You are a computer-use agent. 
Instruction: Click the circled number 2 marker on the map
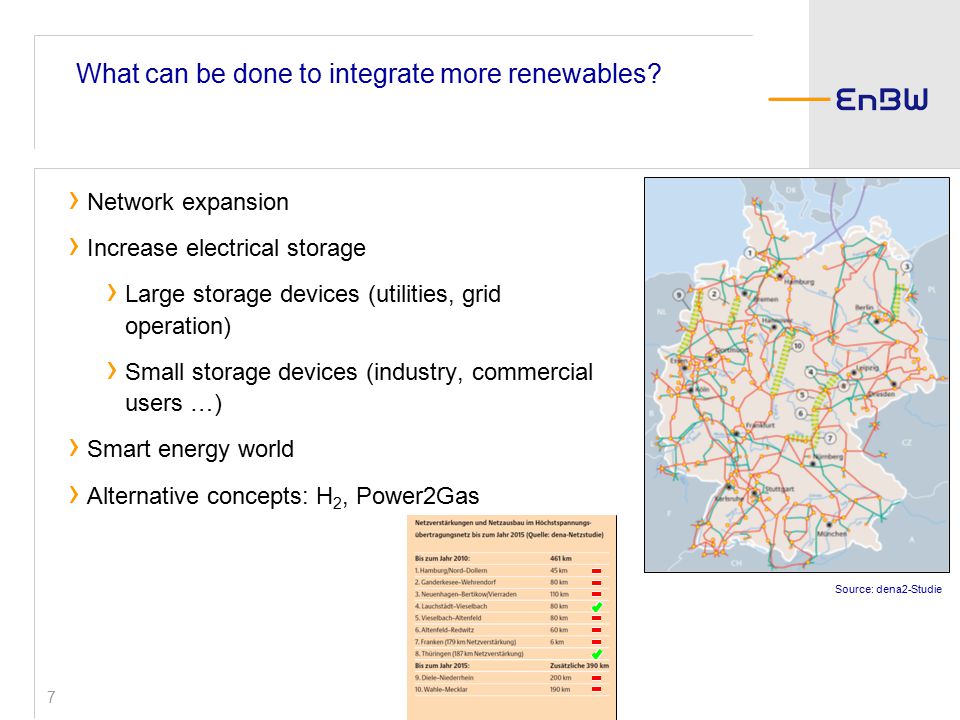(714, 294)
